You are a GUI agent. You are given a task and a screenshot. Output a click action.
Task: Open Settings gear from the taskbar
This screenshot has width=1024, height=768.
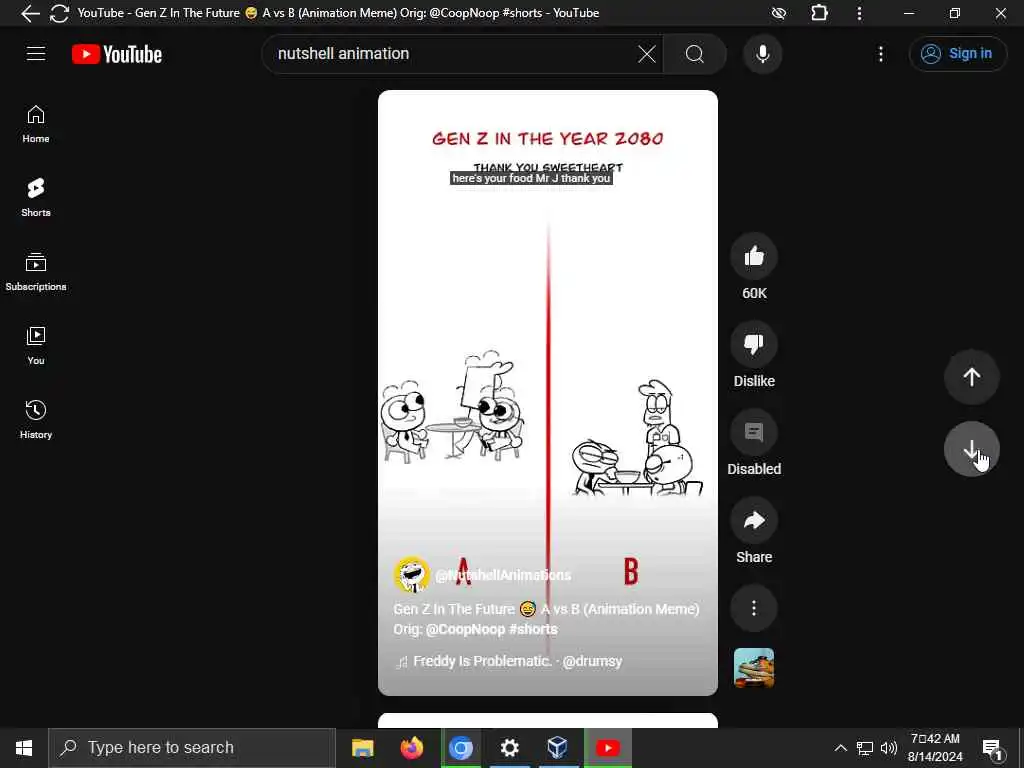coord(509,748)
